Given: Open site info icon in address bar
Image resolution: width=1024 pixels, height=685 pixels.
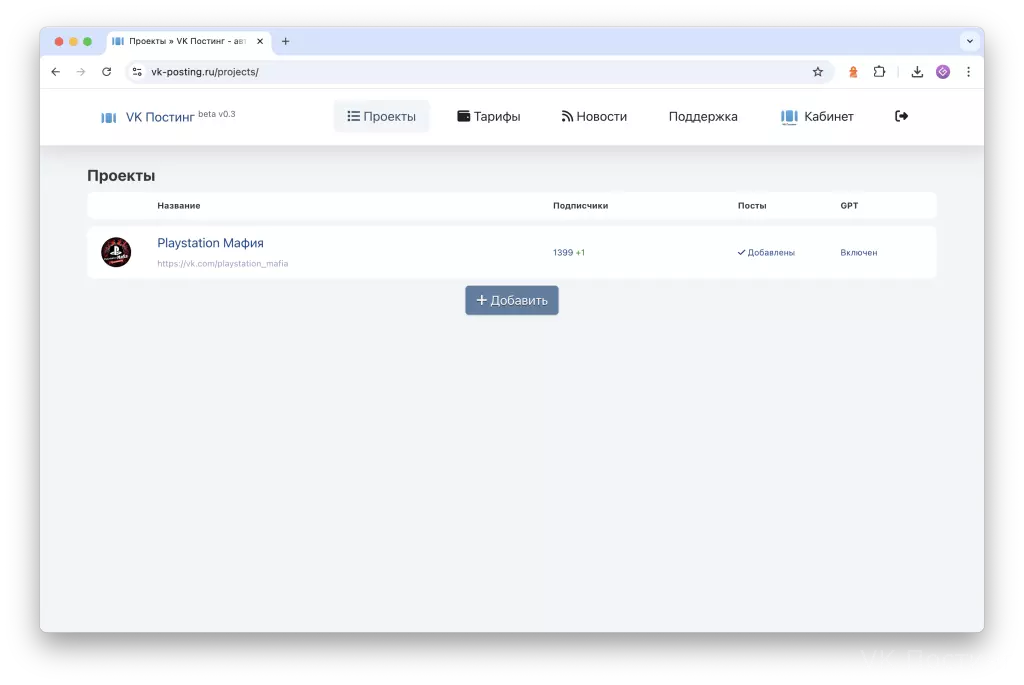Looking at the screenshot, I should coord(137,72).
